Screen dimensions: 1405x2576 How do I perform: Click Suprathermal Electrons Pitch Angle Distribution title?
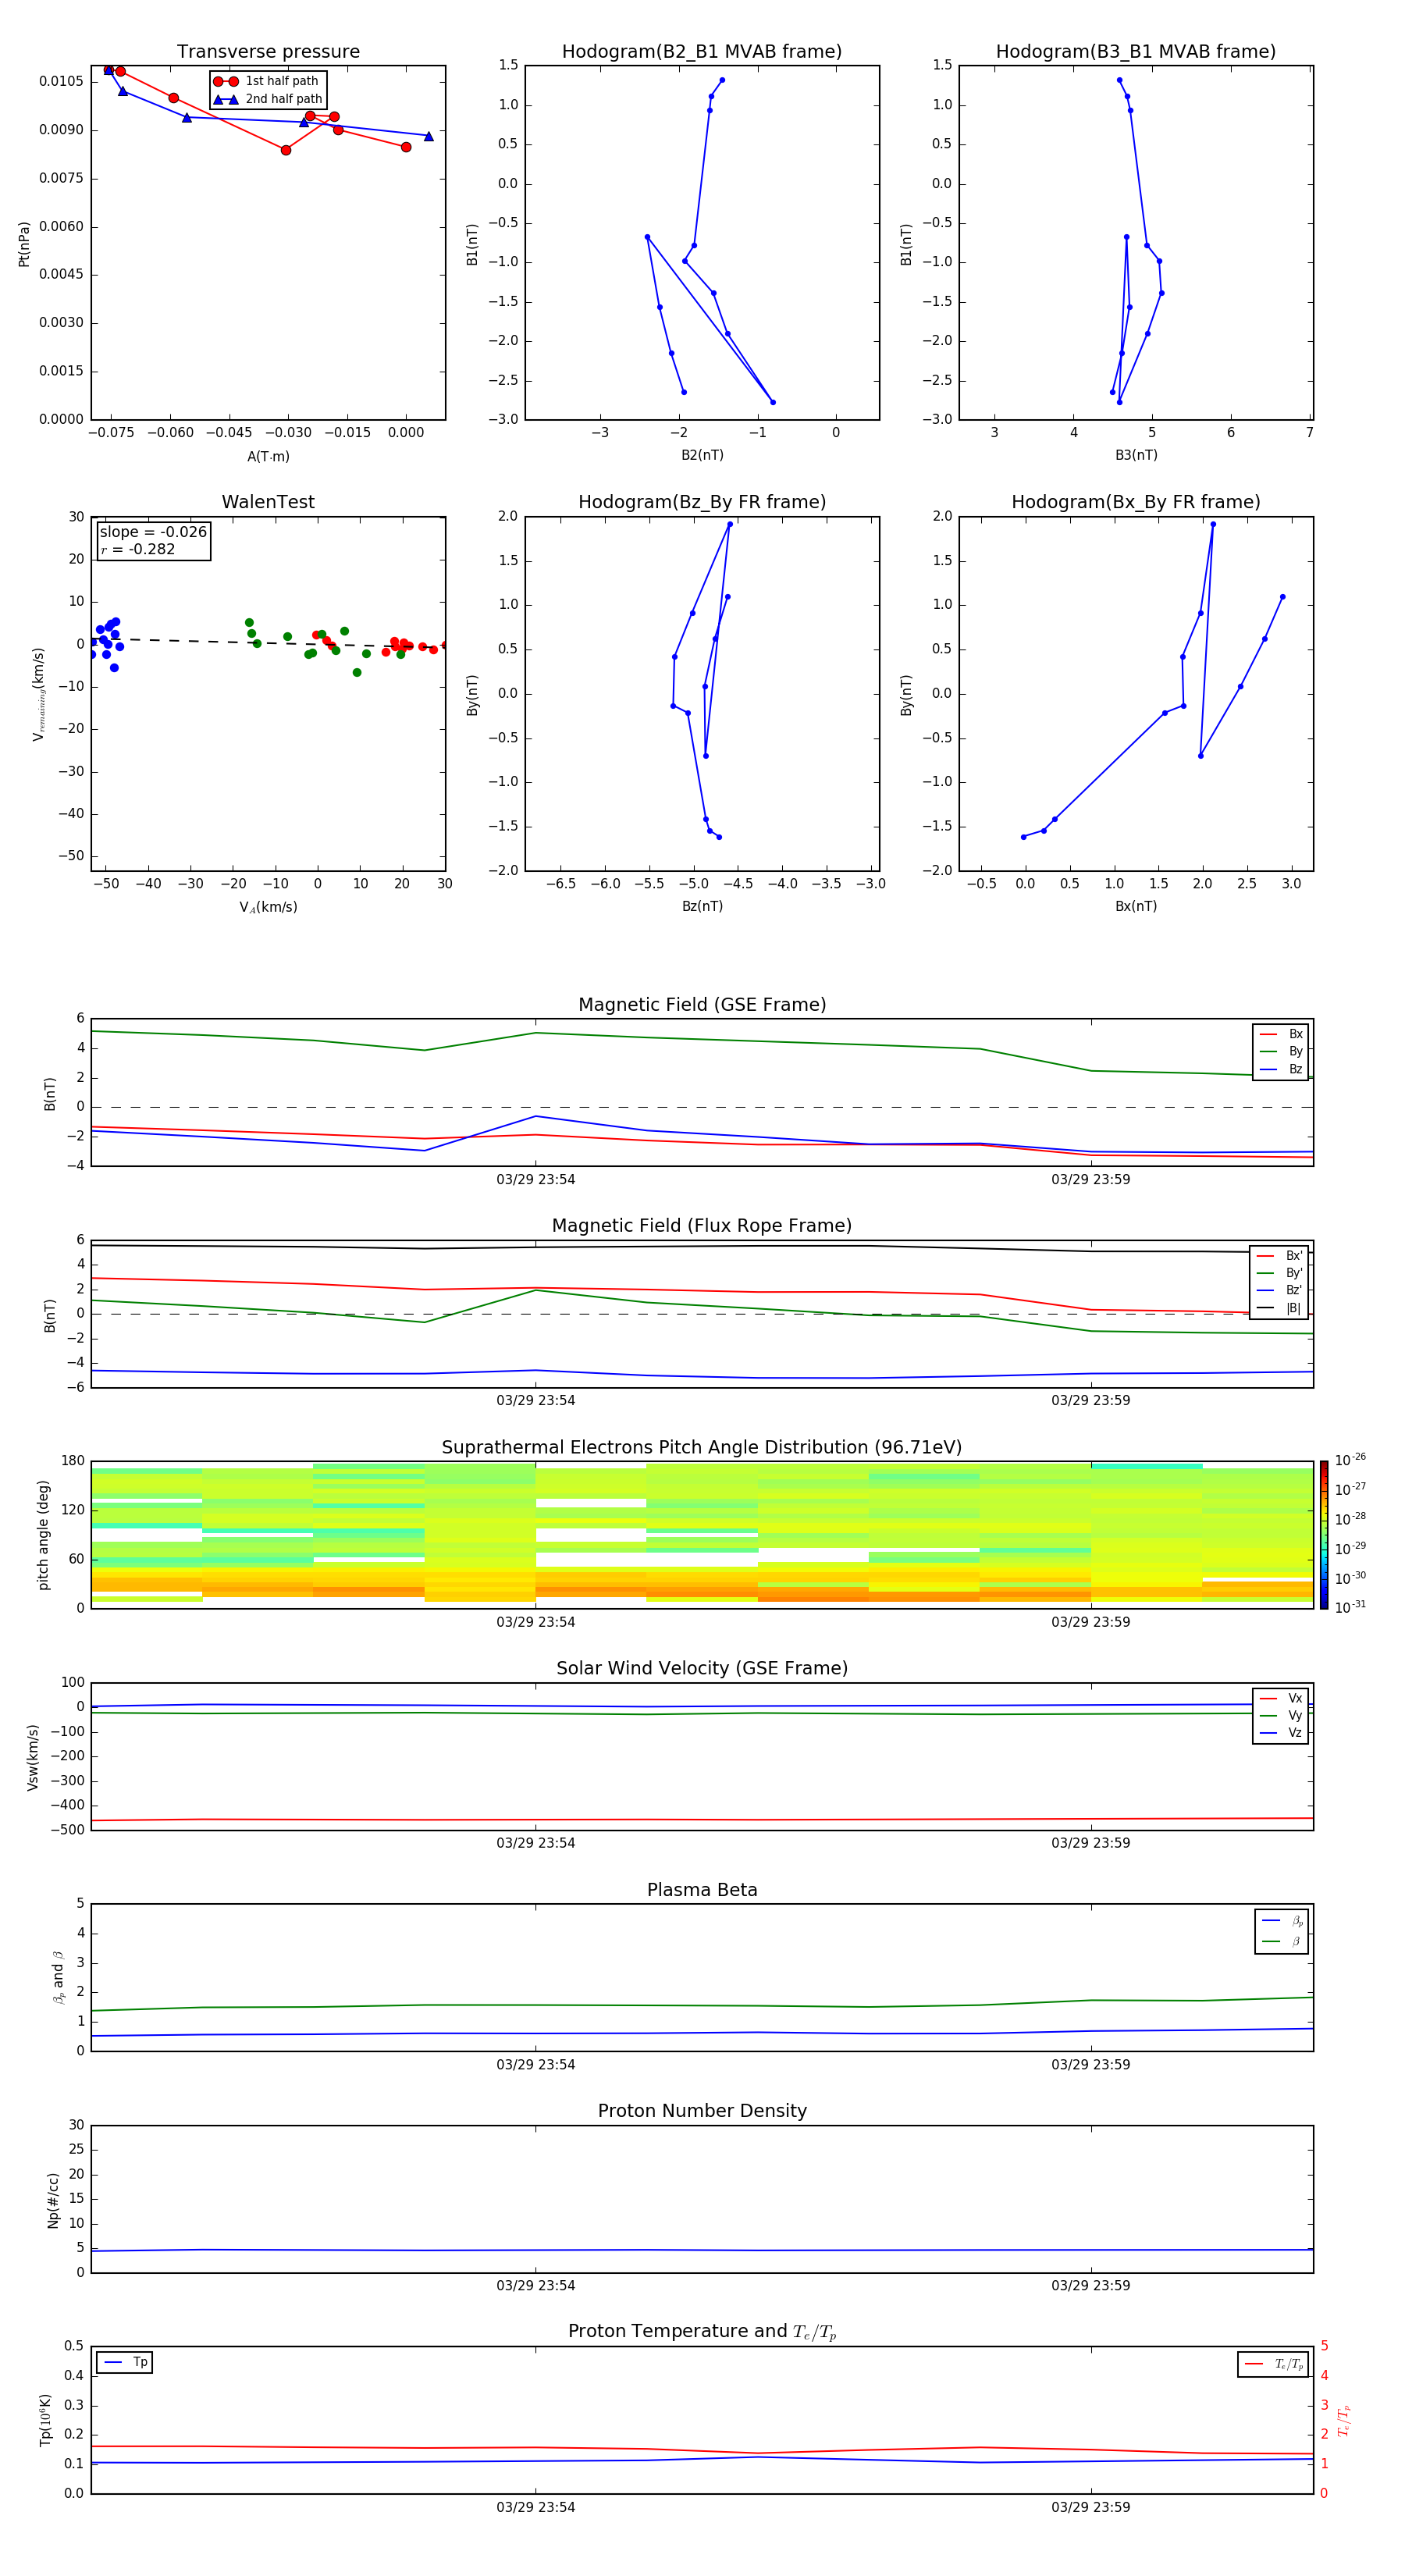coord(702,1448)
